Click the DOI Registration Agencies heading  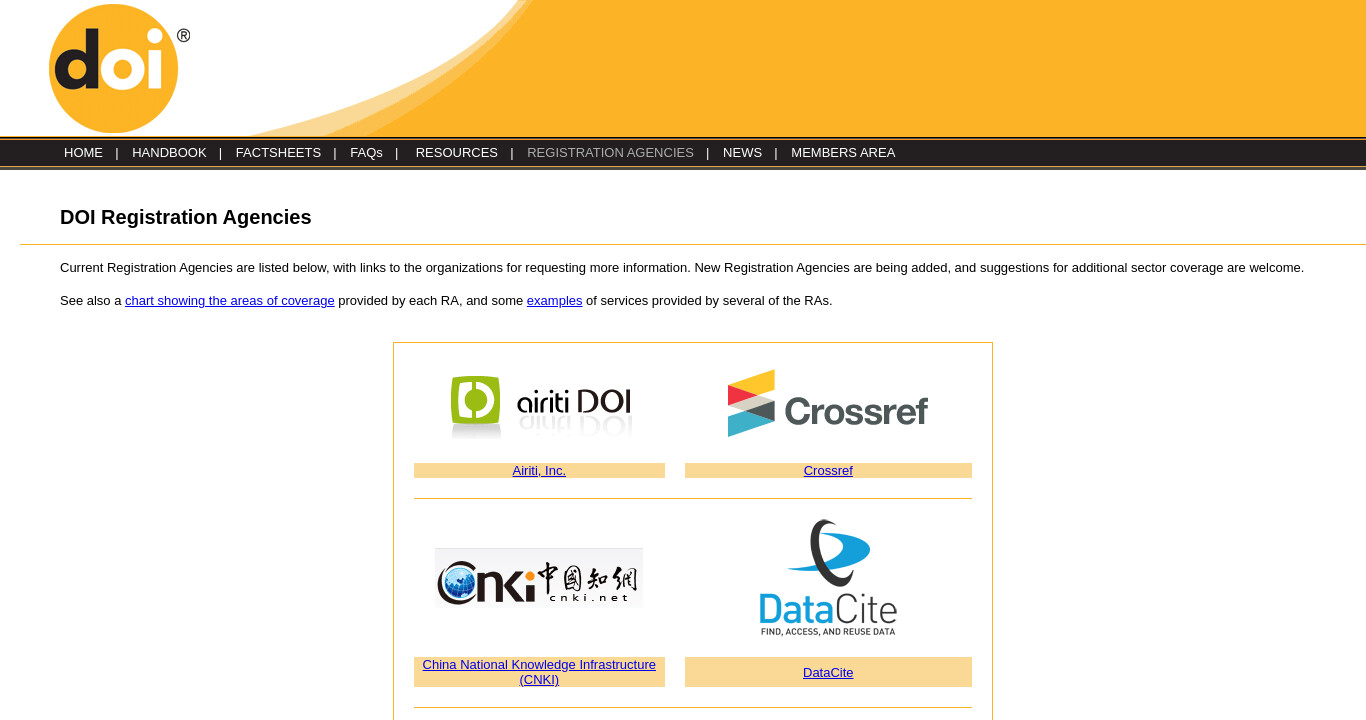[x=186, y=217]
